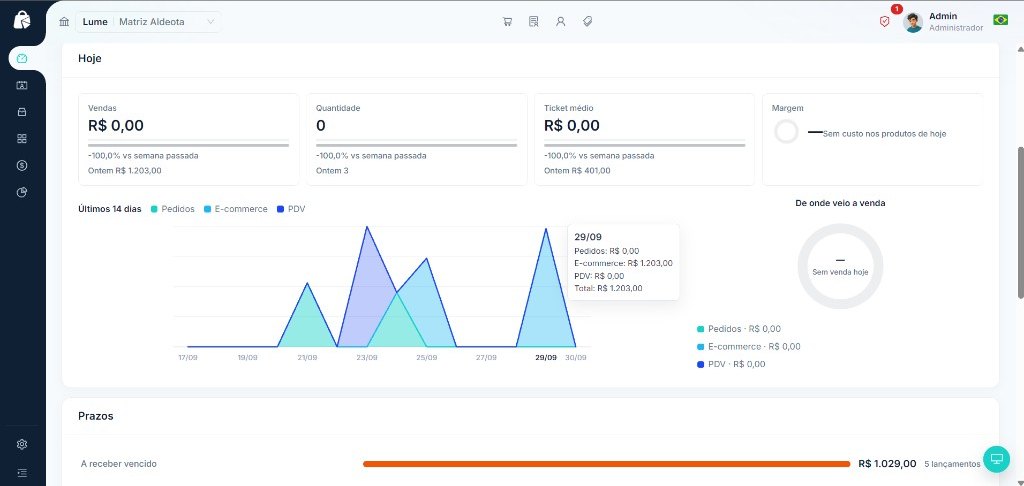This screenshot has width=1024, height=486.
Task: Open the grid modules icon in sidebar
Action: [22, 138]
